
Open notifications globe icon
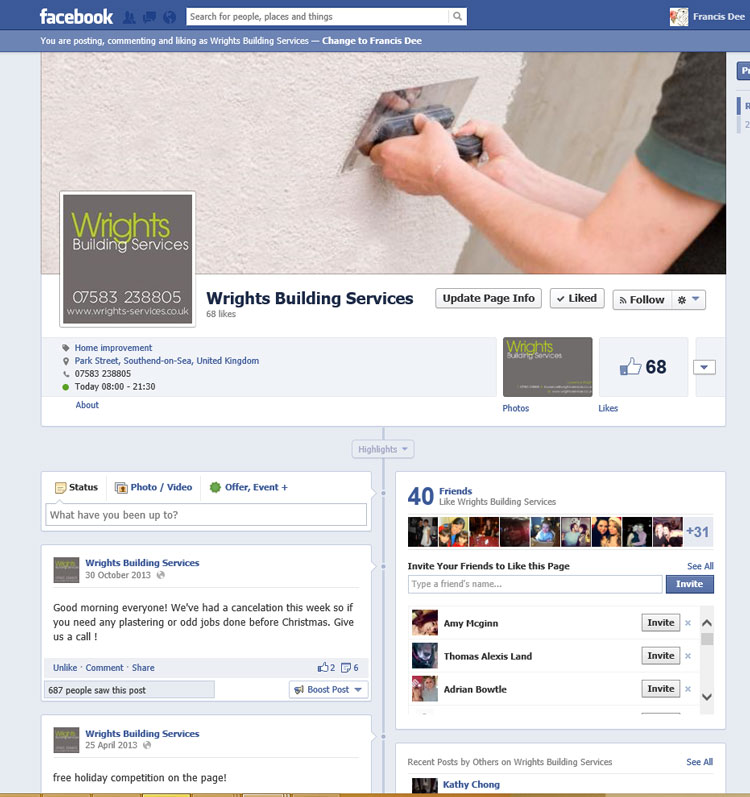[x=170, y=18]
